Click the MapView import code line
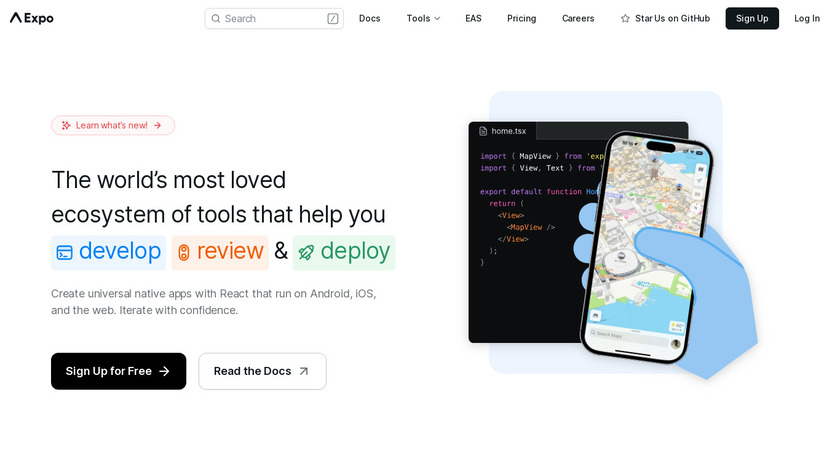The image size is (840, 472). pos(542,156)
